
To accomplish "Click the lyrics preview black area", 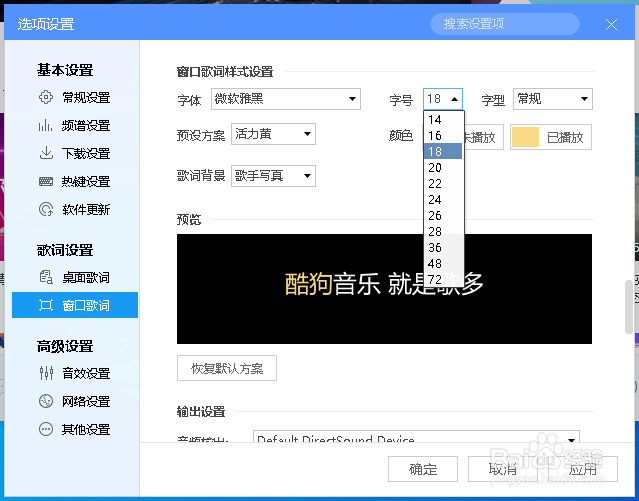I will tap(384, 289).
